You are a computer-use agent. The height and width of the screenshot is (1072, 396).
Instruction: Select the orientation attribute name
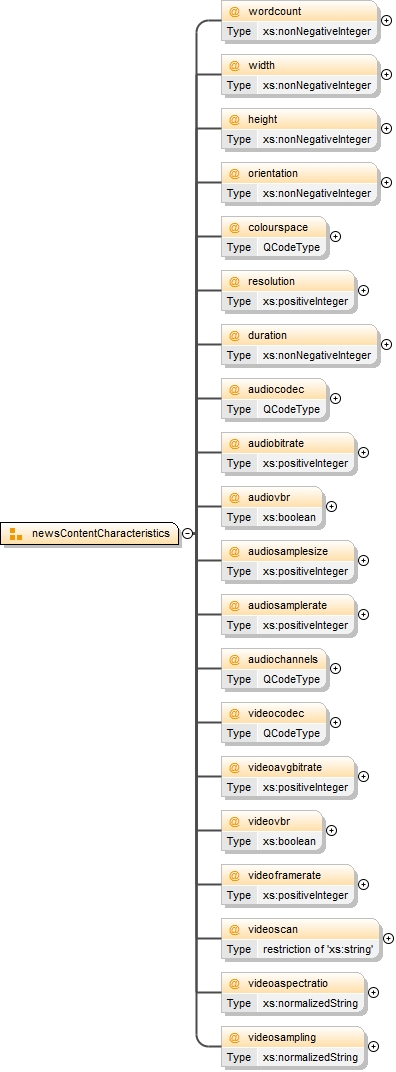[x=273, y=174]
